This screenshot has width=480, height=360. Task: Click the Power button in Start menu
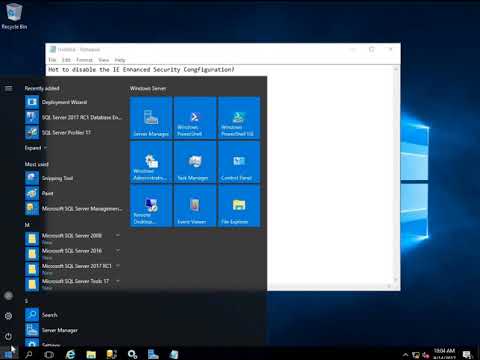(8, 336)
